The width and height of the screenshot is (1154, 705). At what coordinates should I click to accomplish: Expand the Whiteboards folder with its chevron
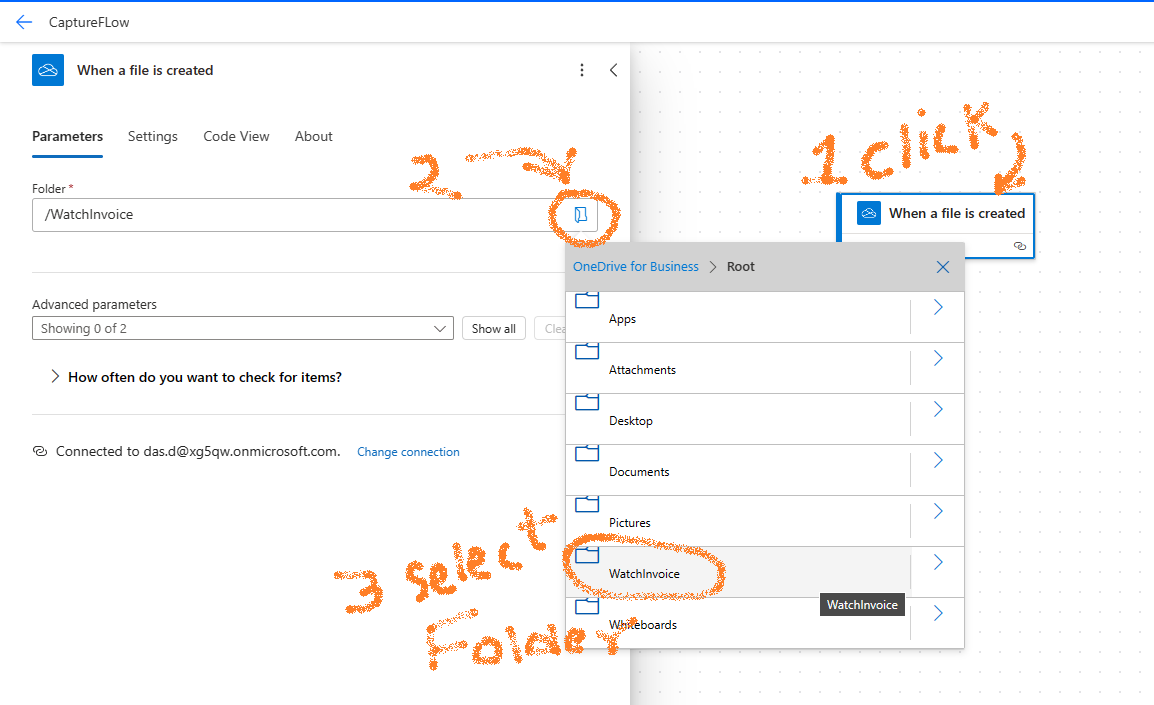(938, 613)
